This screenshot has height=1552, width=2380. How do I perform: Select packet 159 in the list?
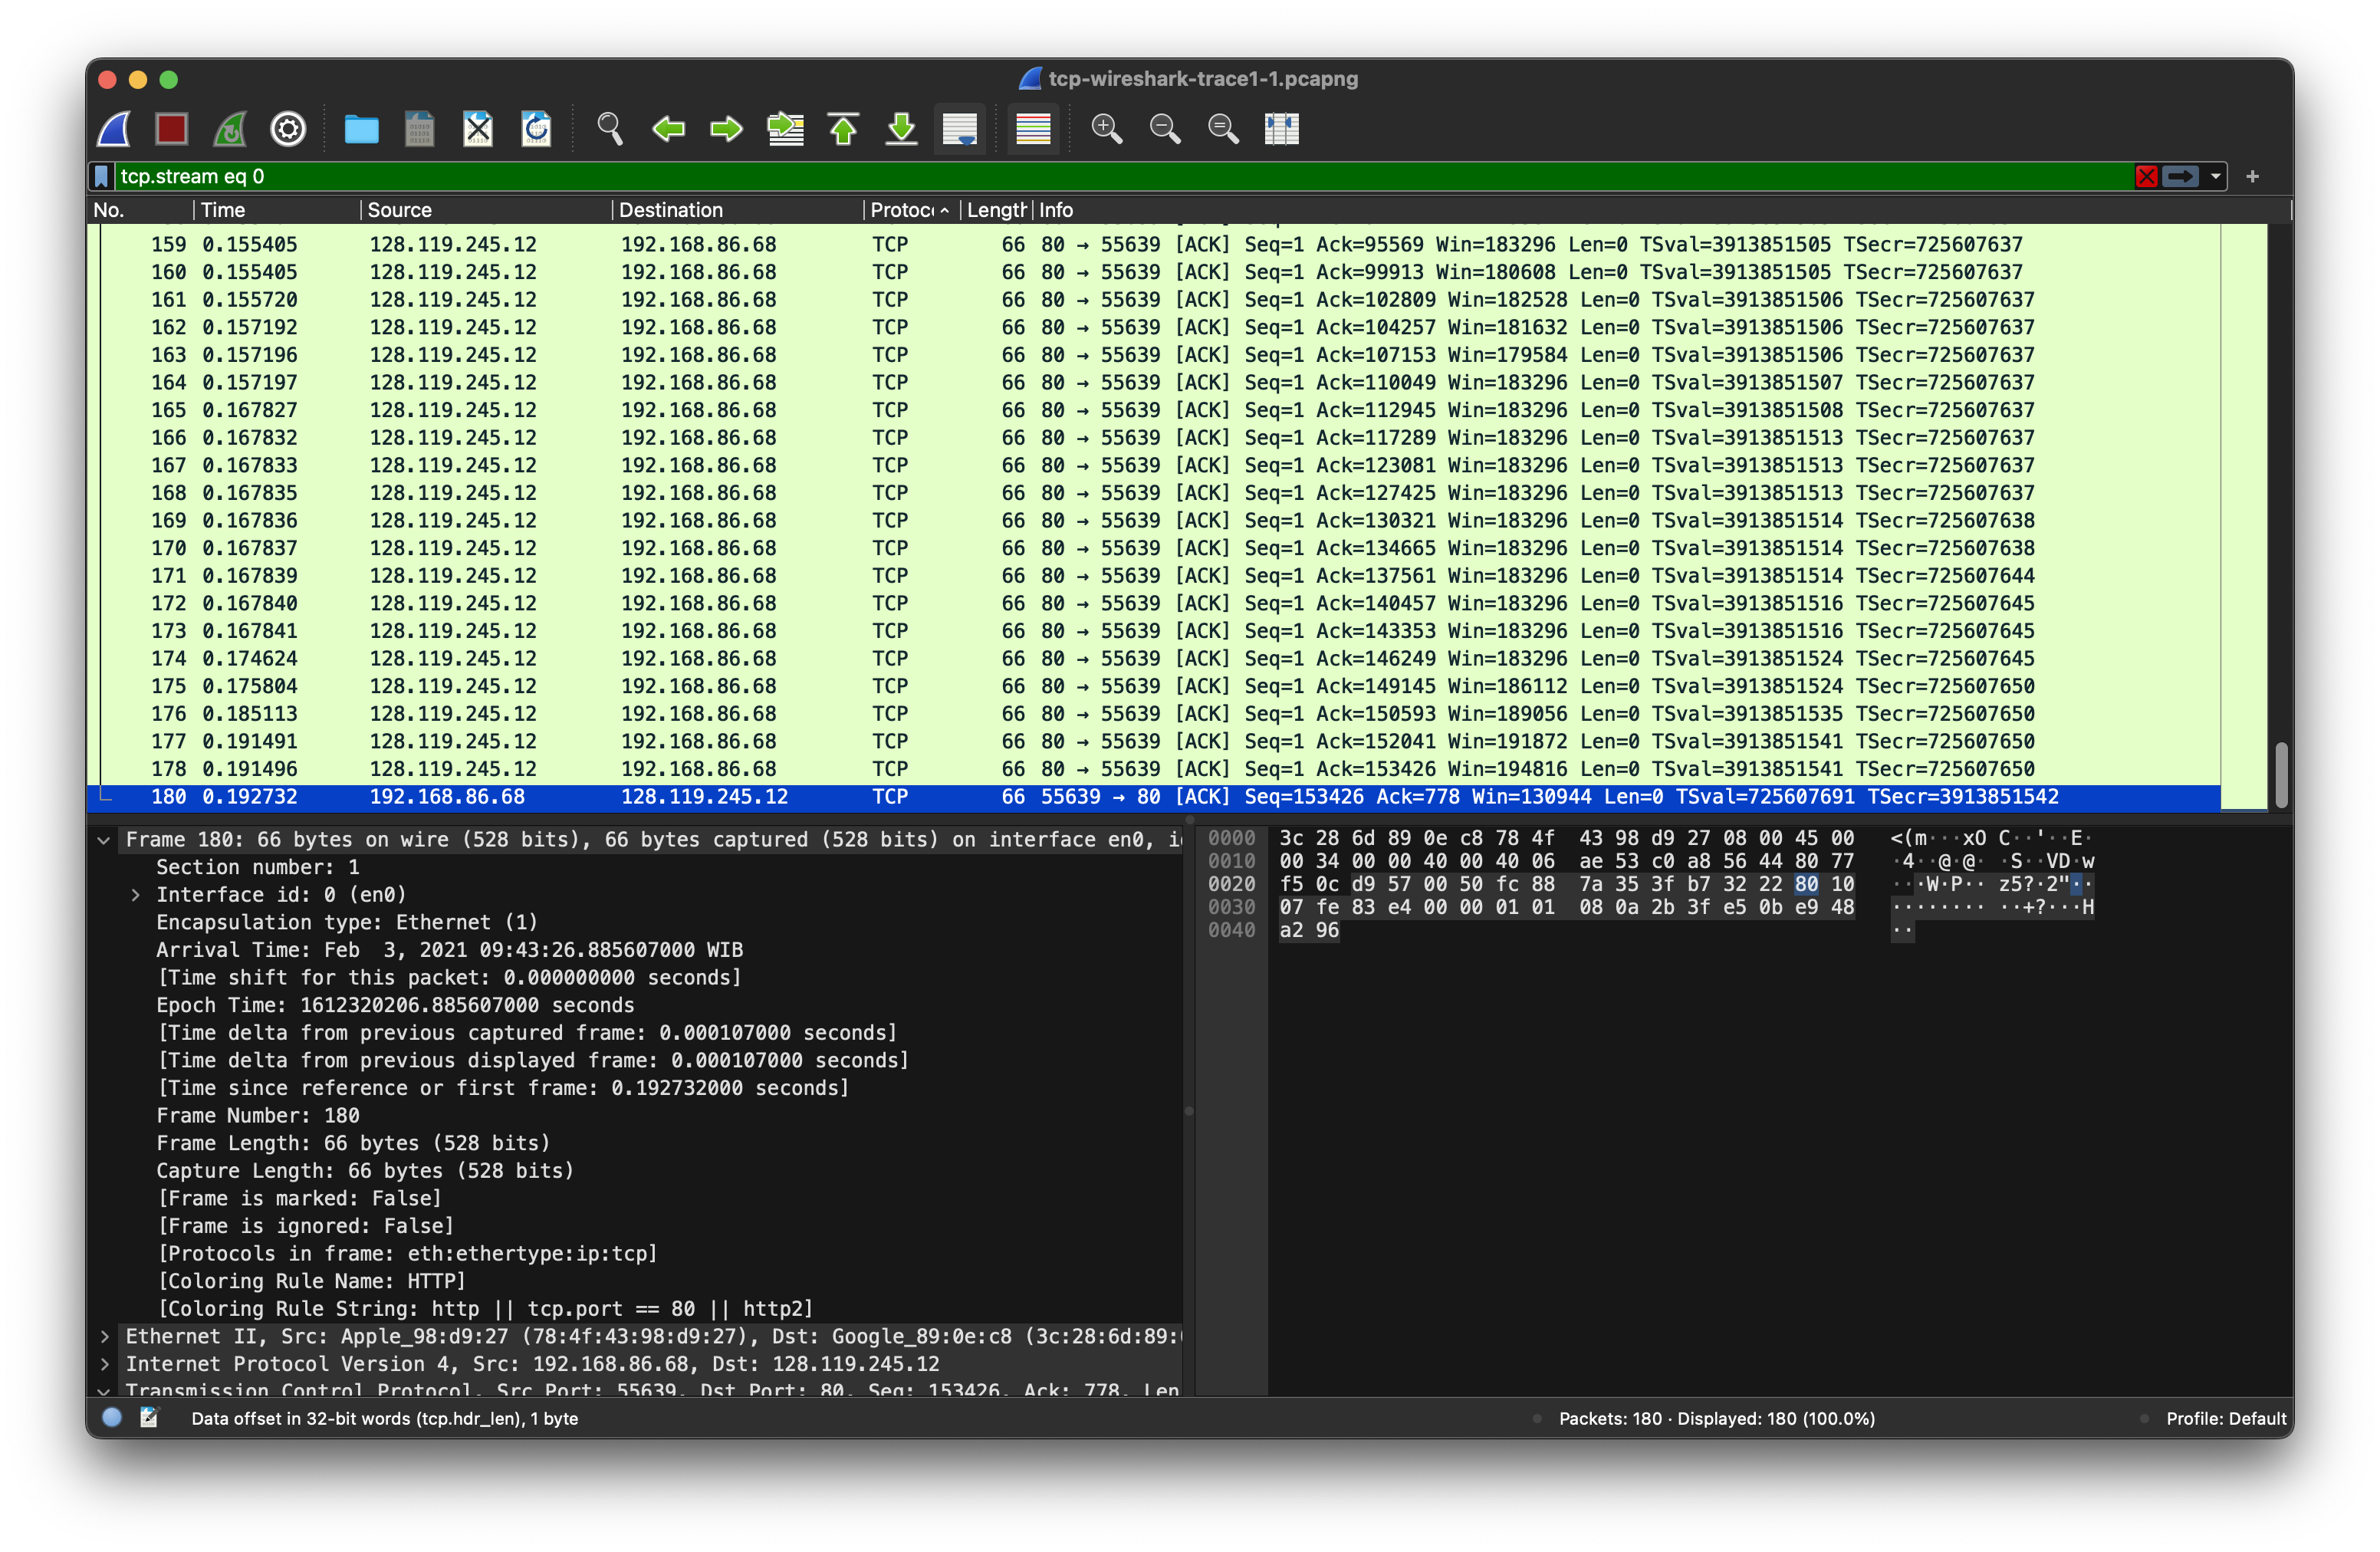[x=1155, y=245]
